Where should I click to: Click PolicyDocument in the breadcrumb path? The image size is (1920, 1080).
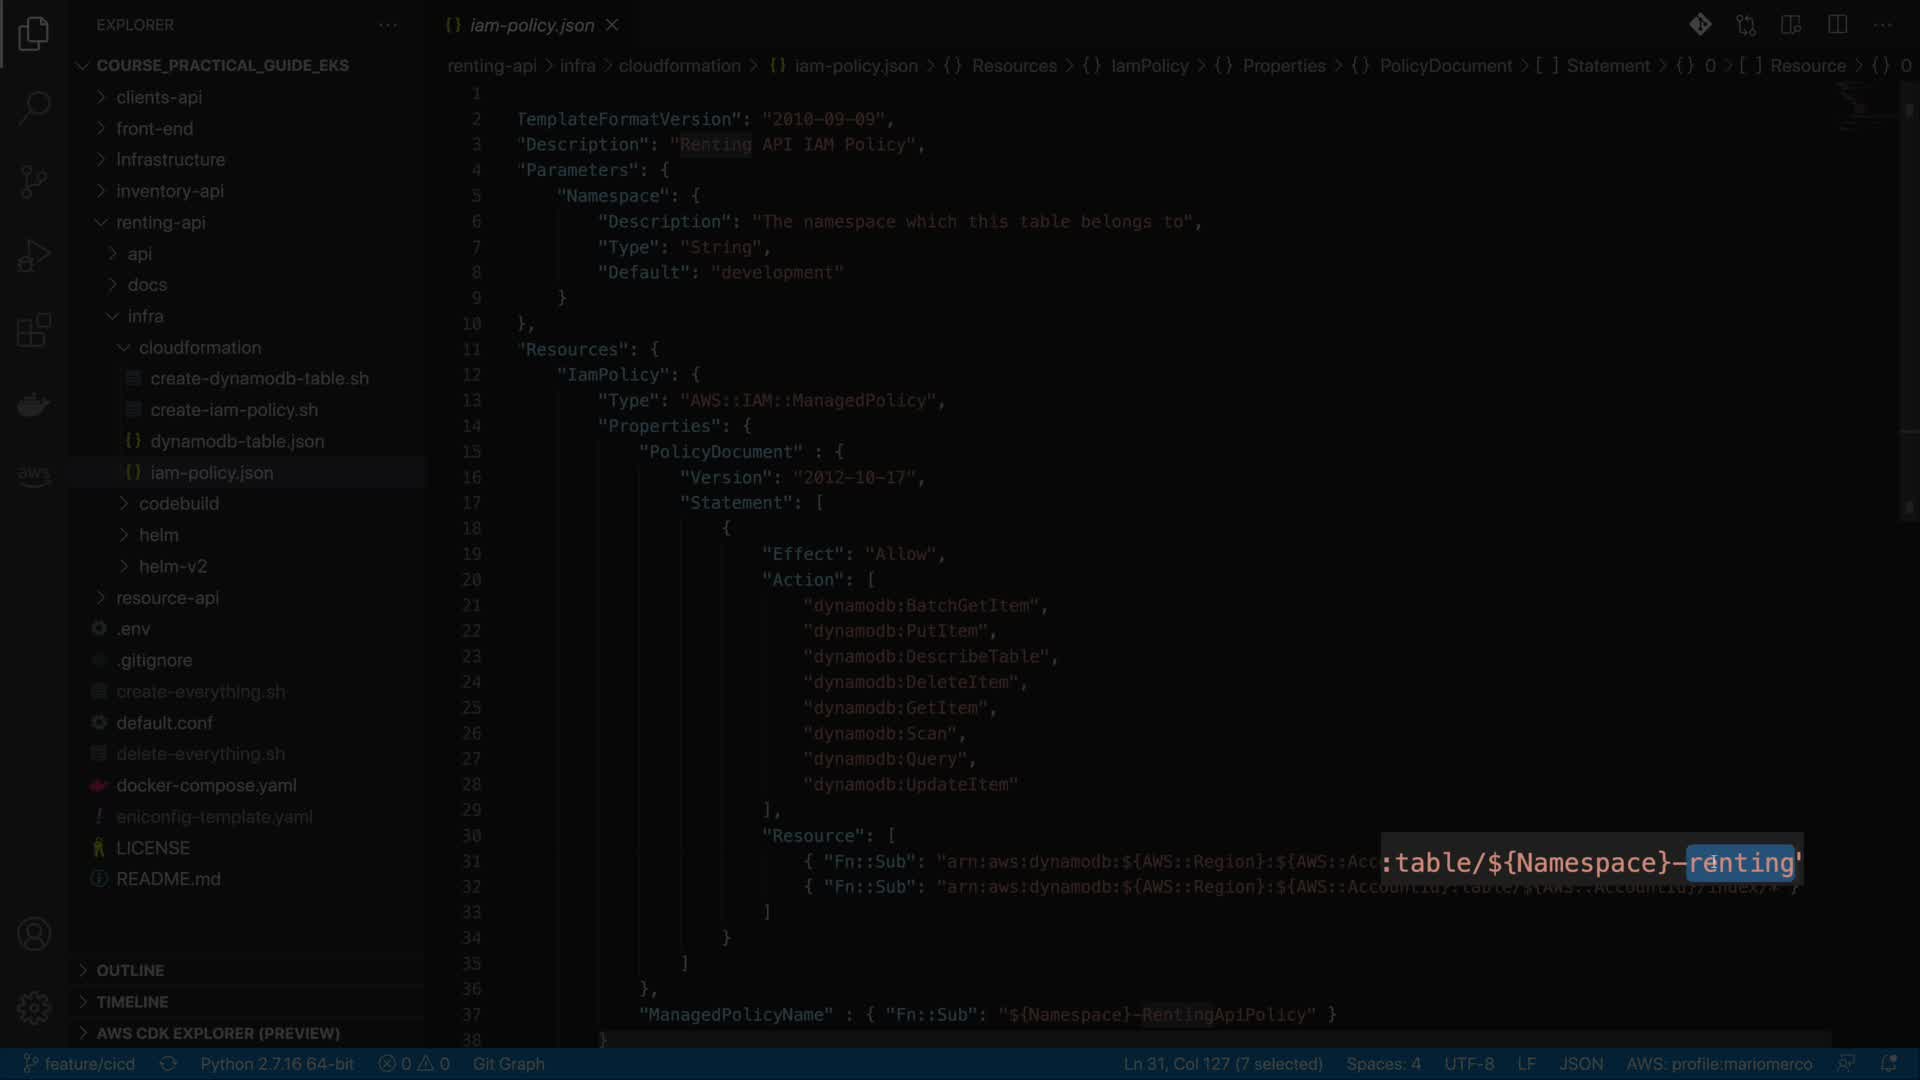1445,66
